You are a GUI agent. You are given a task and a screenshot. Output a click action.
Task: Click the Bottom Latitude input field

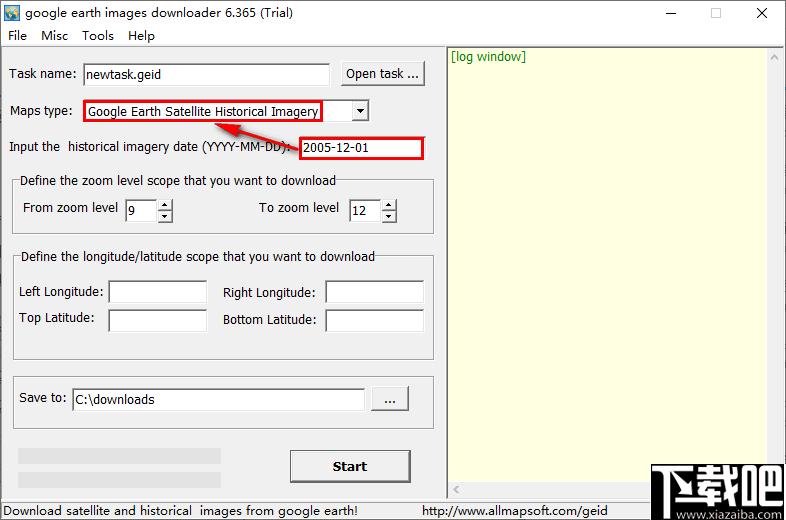[x=374, y=320]
